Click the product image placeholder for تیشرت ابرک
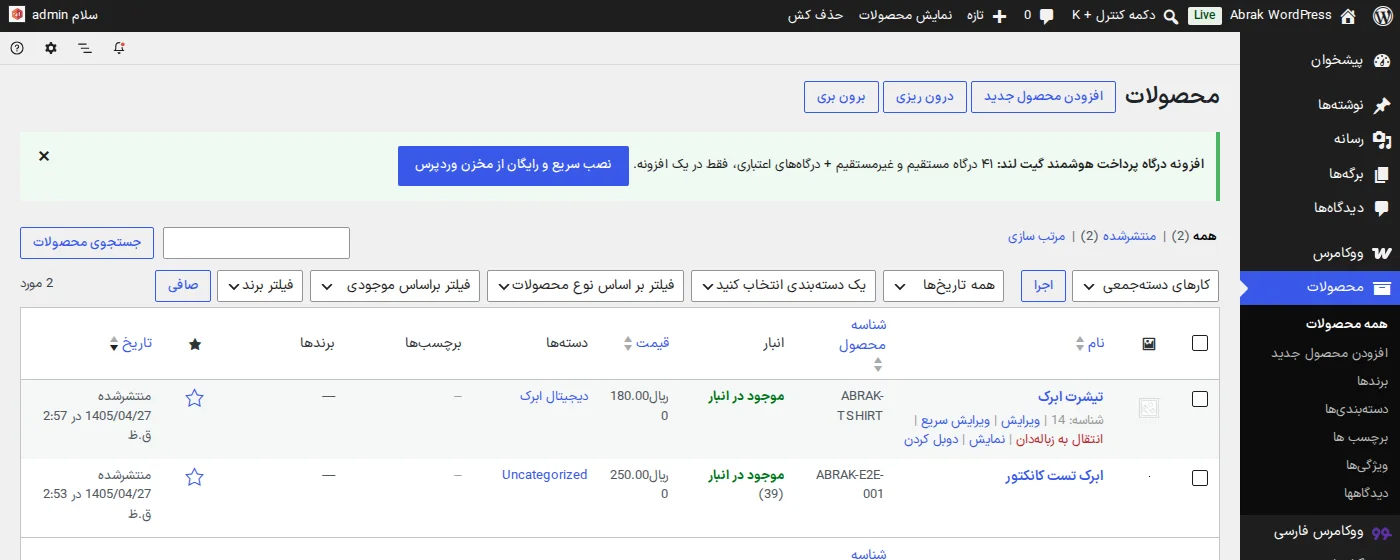 point(1149,408)
